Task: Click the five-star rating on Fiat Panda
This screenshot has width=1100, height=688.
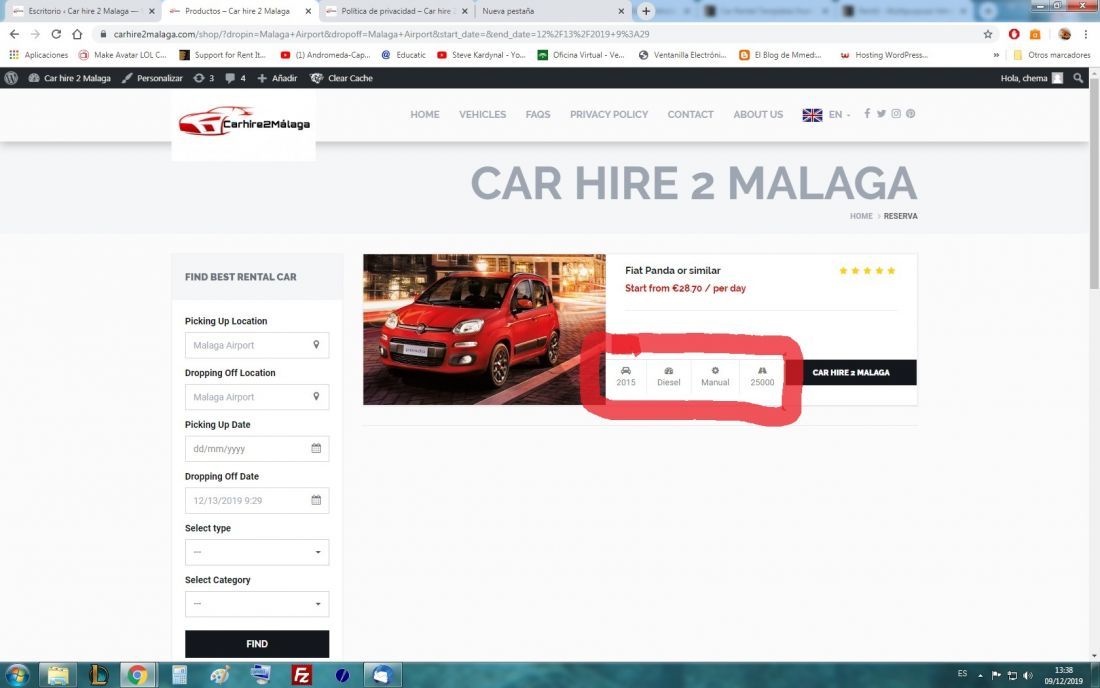Action: coord(867,271)
